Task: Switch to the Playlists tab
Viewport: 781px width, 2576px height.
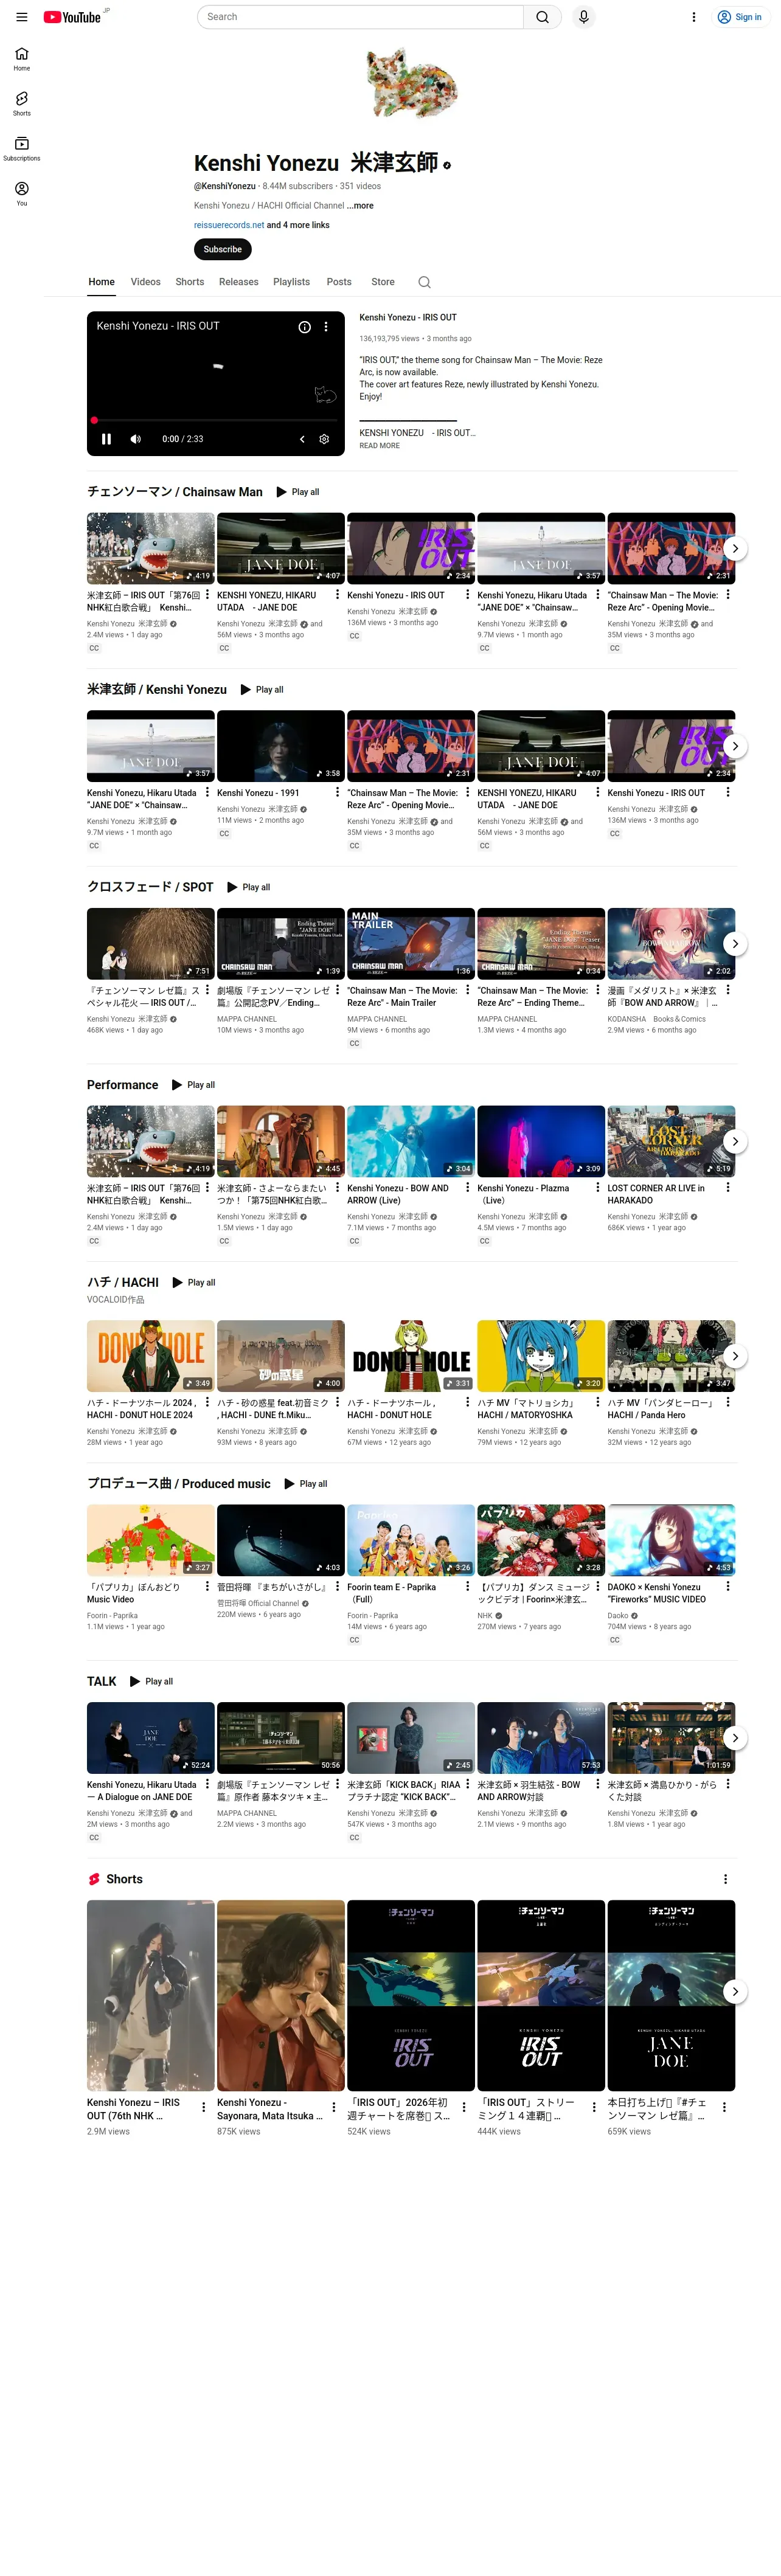Action: [292, 282]
